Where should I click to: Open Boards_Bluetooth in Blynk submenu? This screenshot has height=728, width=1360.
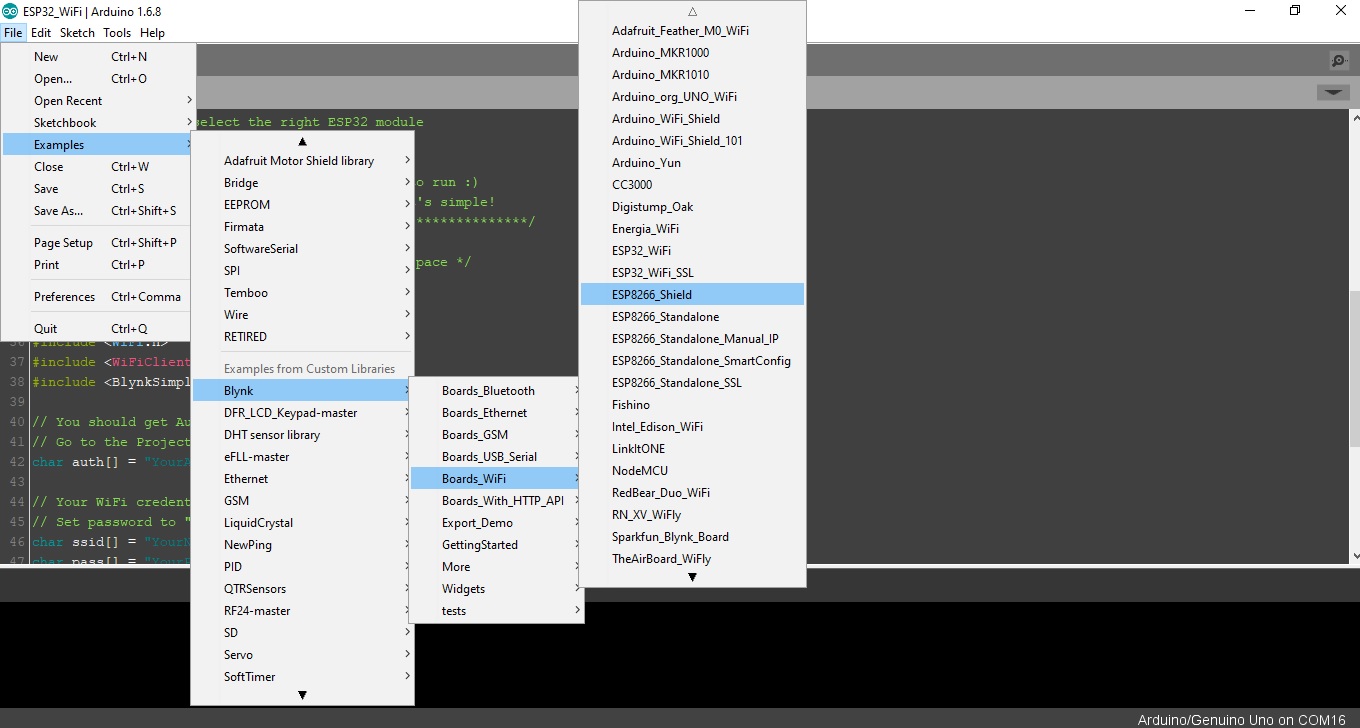(496, 391)
